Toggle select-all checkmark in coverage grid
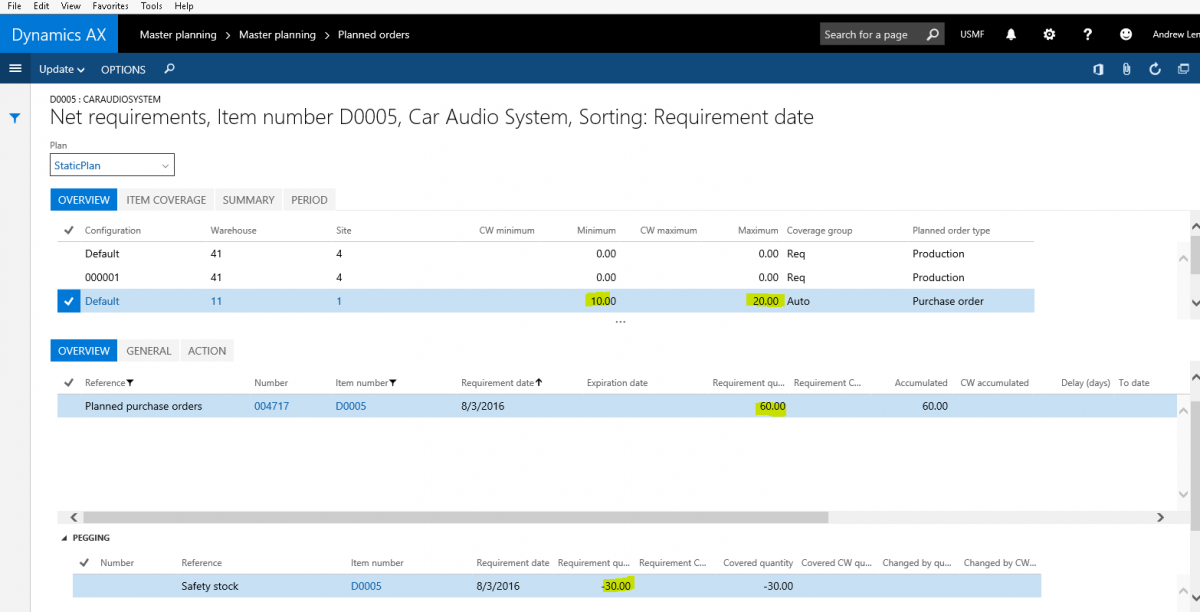The height and width of the screenshot is (612, 1200). pos(68,230)
